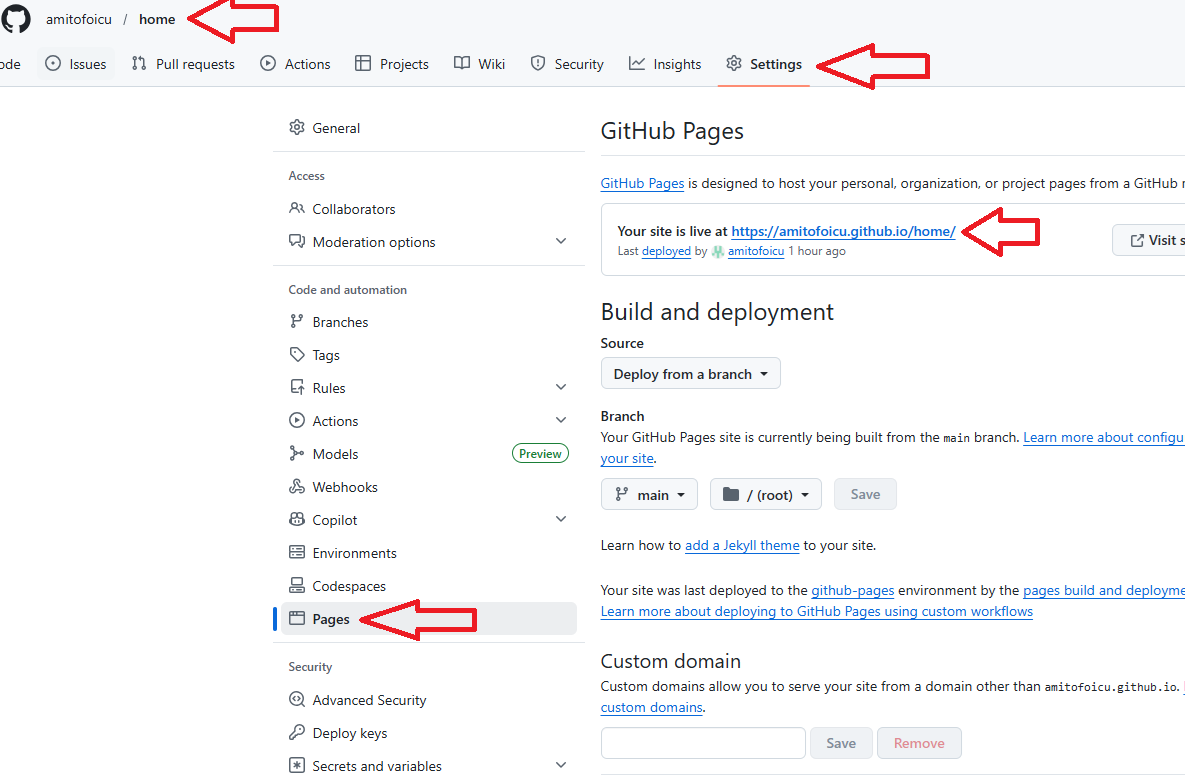Click the Issues tab icon
This screenshot has width=1185, height=782.
click(53, 64)
